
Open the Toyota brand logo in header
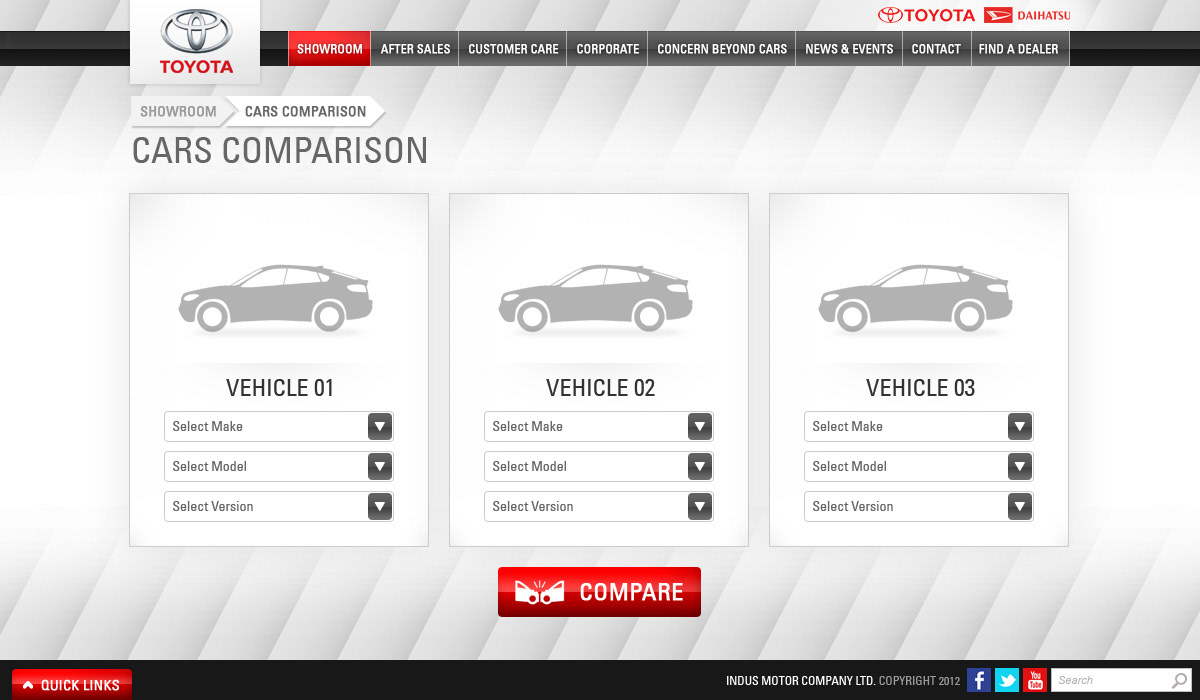click(x=926, y=15)
